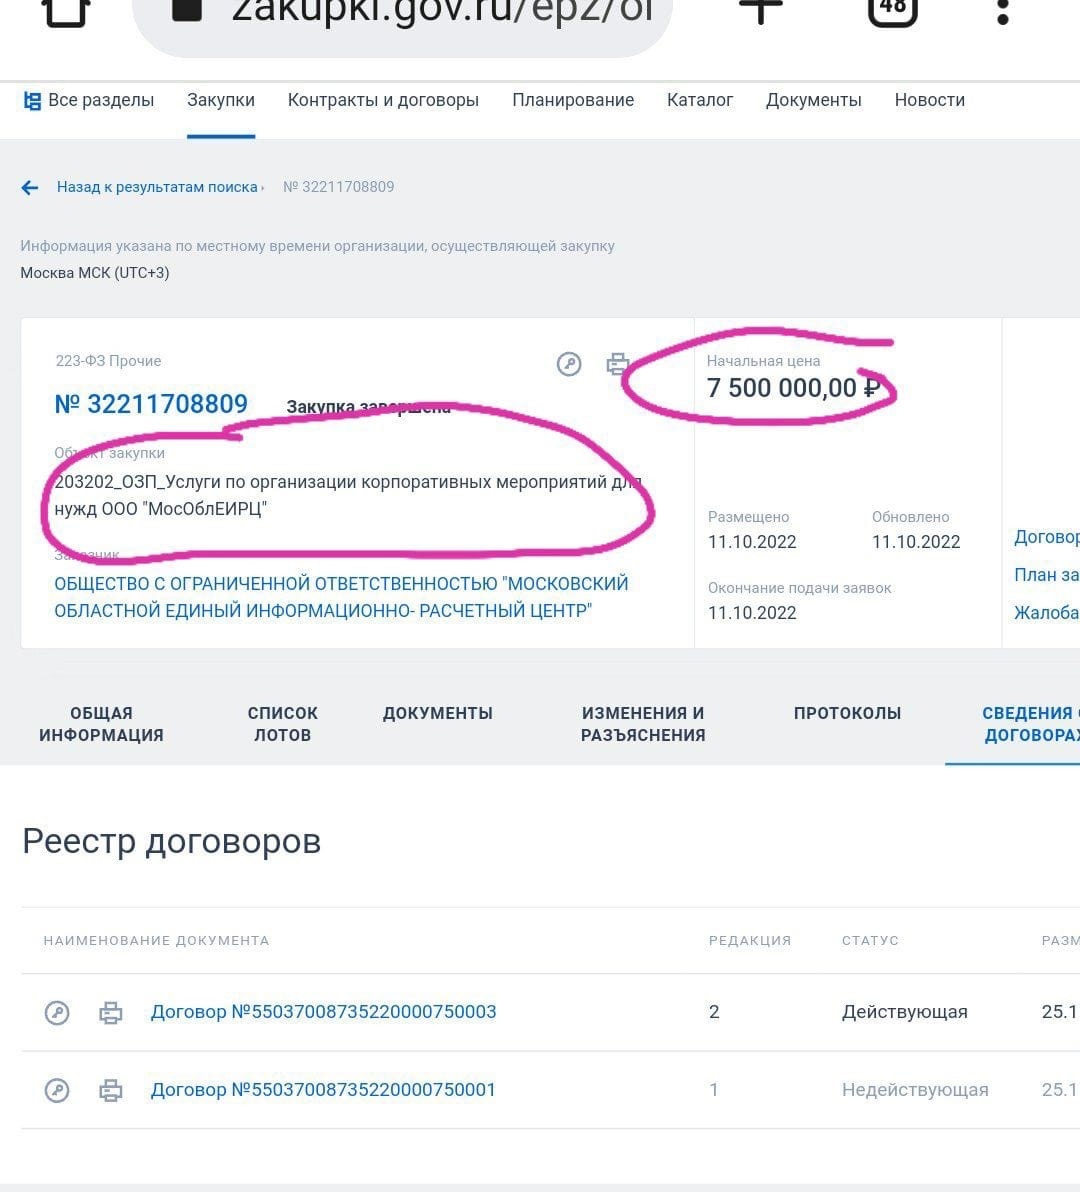Open the Закупки menu item
This screenshot has width=1080, height=1192.
click(x=221, y=100)
